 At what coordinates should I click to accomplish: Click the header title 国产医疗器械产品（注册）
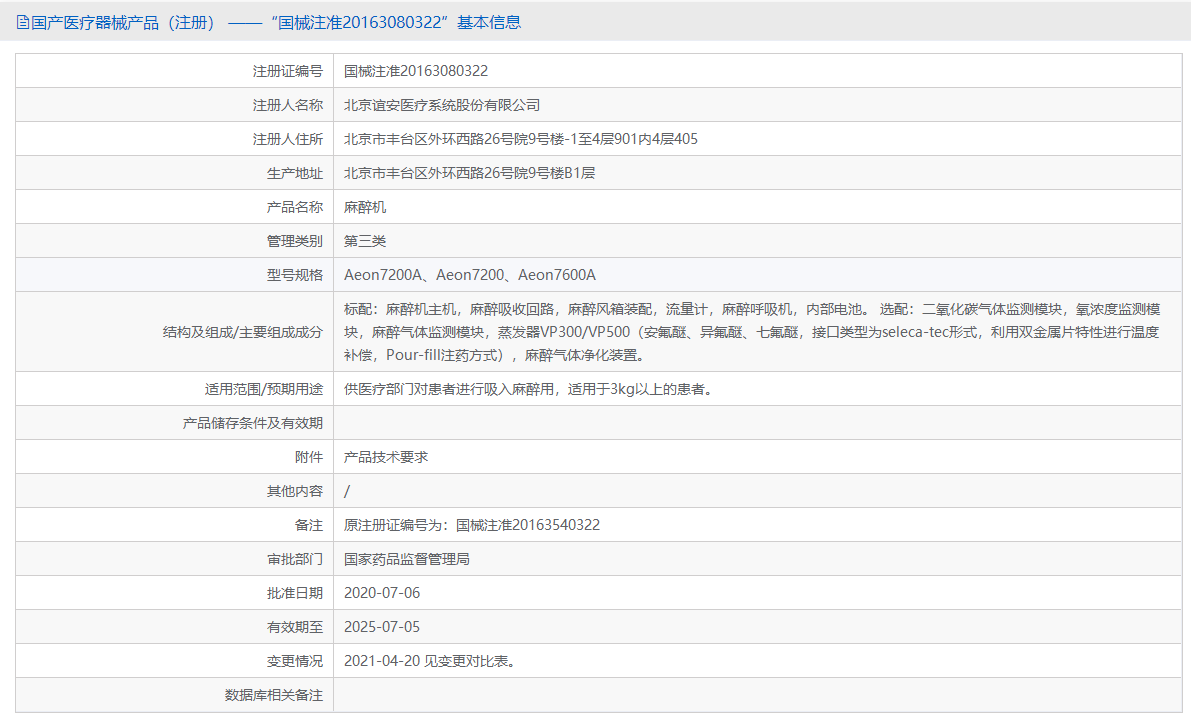click(125, 23)
